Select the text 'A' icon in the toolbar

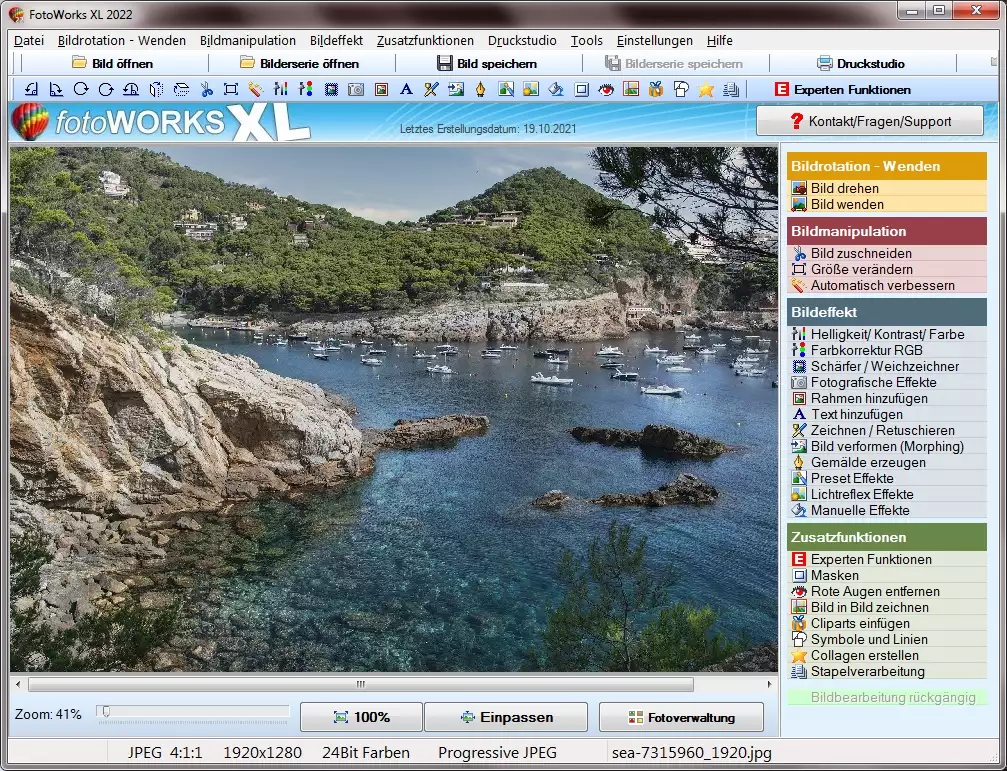[x=406, y=89]
